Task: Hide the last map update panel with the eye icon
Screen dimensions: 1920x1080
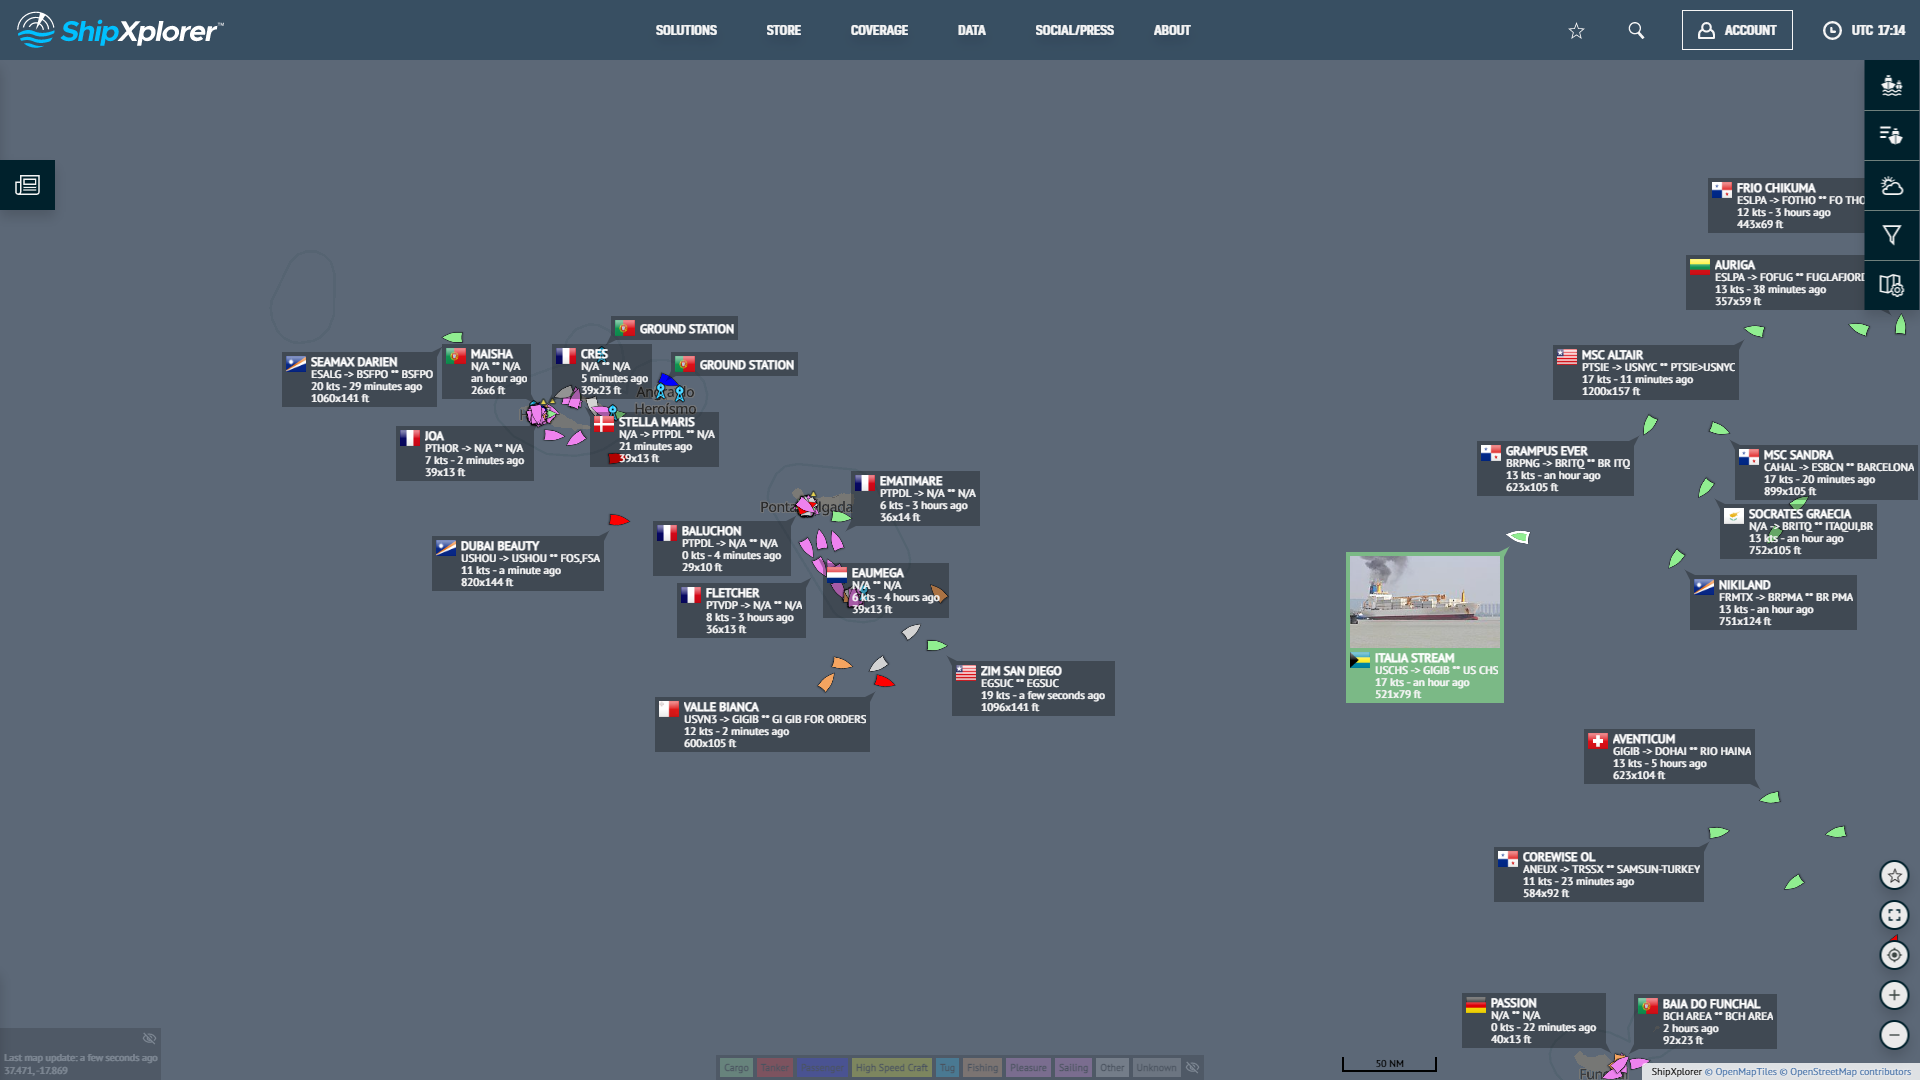Action: click(x=149, y=1038)
